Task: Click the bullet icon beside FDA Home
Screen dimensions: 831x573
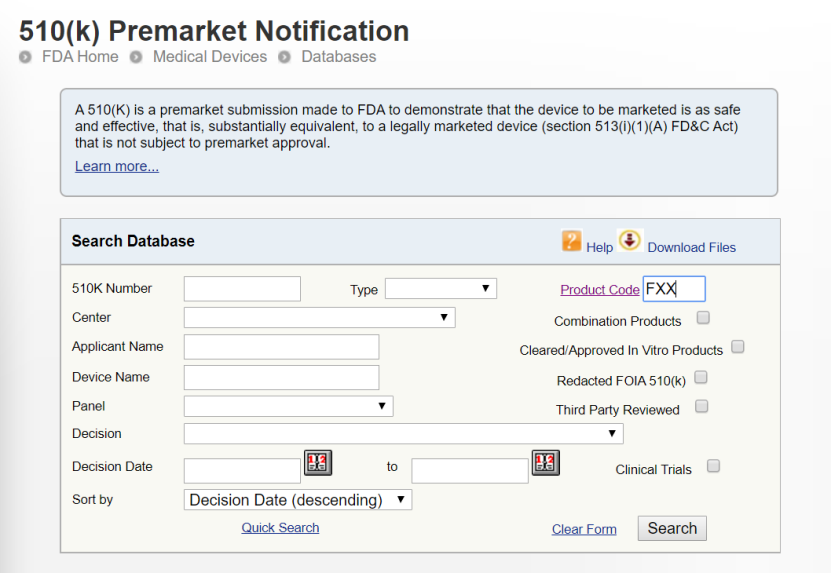Action: (x=25, y=57)
